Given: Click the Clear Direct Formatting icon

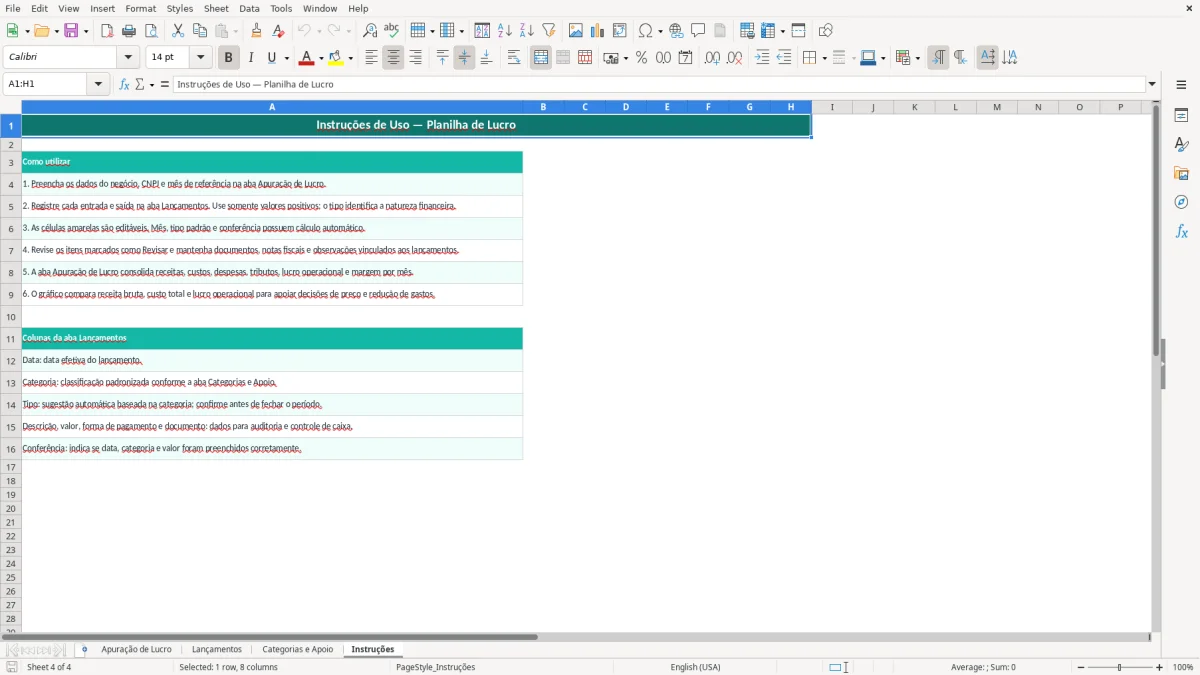Looking at the screenshot, I should coord(279,31).
